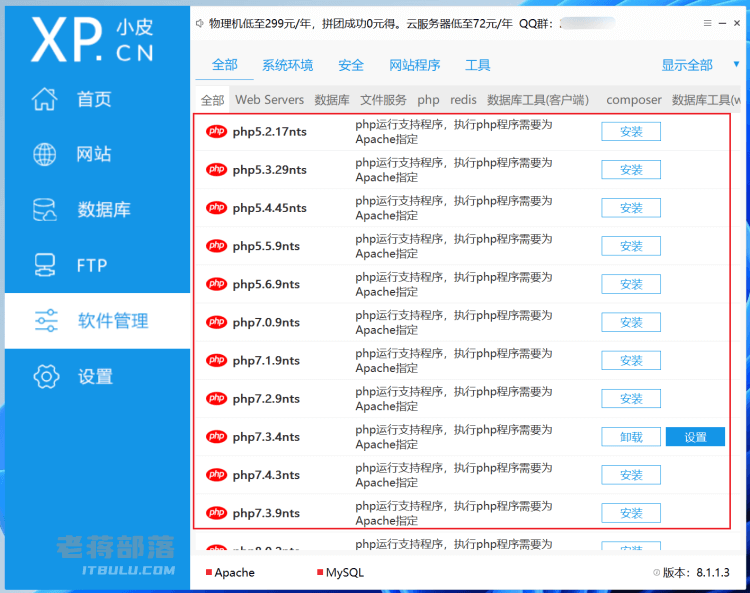Click the php icon beside php7.1.9nts
750x593 pixels.
tap(216, 361)
